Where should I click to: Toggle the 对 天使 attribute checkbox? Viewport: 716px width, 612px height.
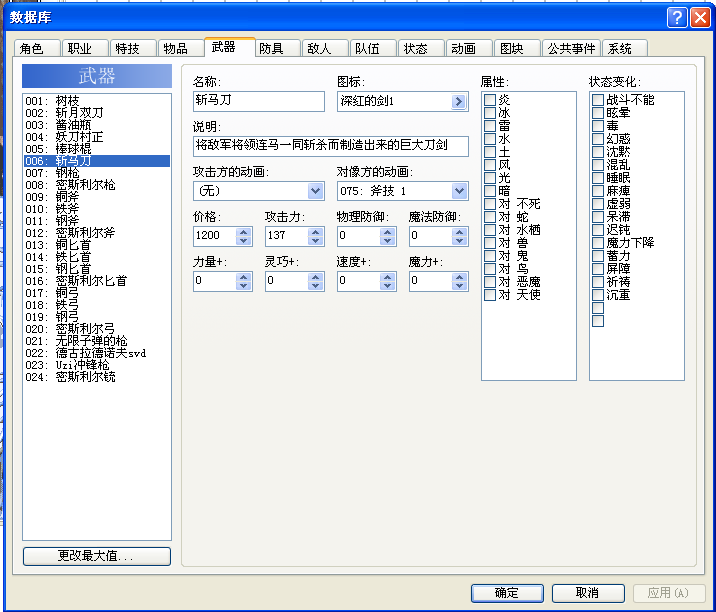pos(490,295)
